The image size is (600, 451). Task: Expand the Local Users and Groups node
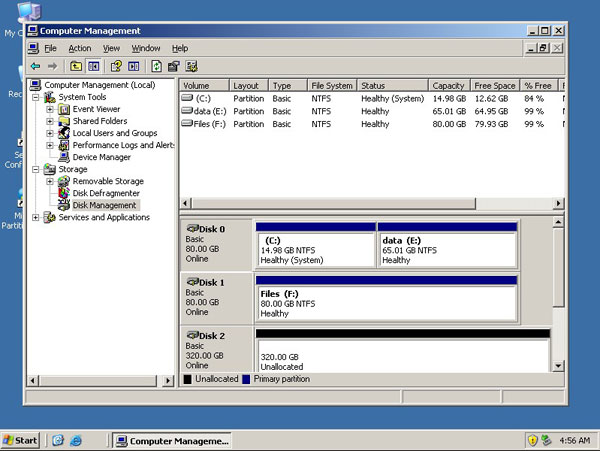pos(50,133)
